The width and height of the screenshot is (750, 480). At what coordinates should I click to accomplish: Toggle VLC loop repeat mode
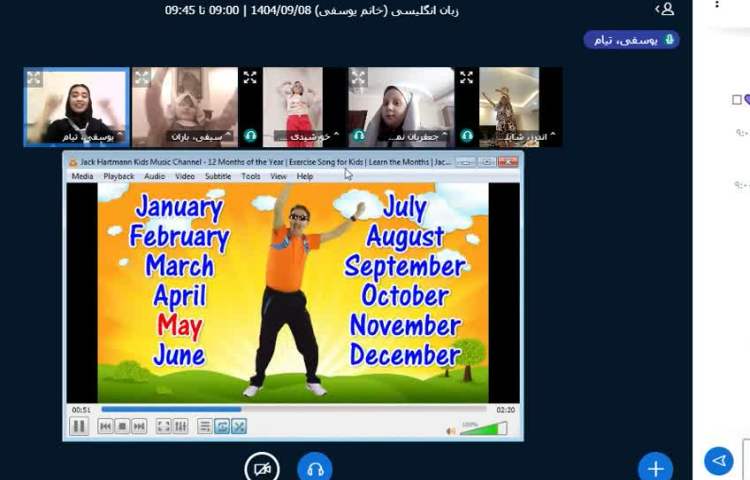coord(222,427)
